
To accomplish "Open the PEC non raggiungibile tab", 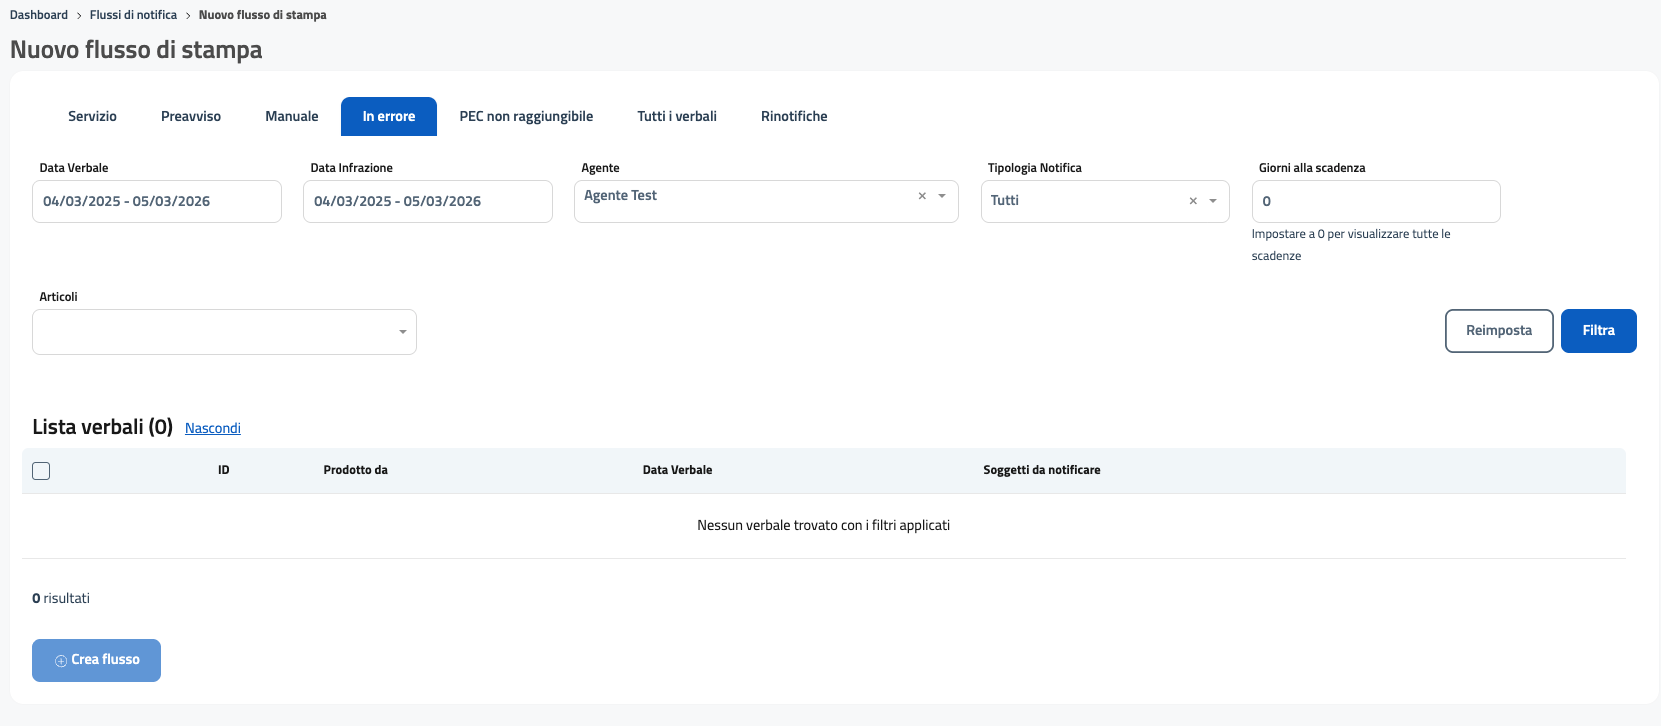I will point(526,117).
